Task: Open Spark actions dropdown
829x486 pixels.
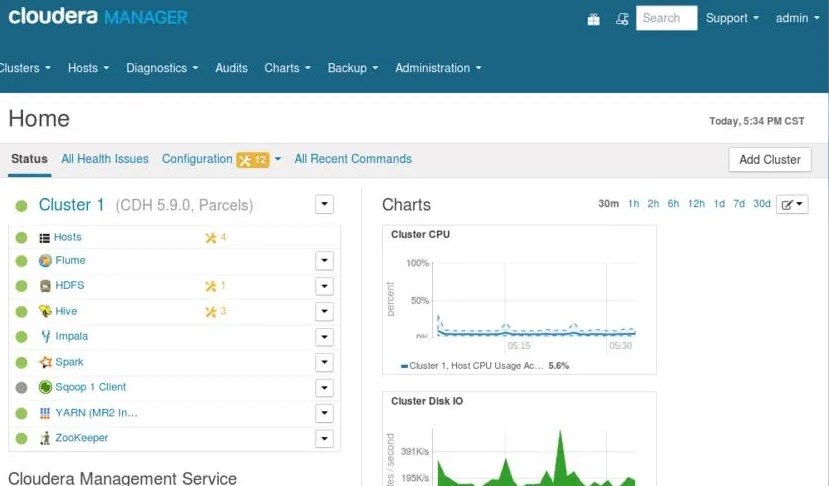Action: coord(324,362)
